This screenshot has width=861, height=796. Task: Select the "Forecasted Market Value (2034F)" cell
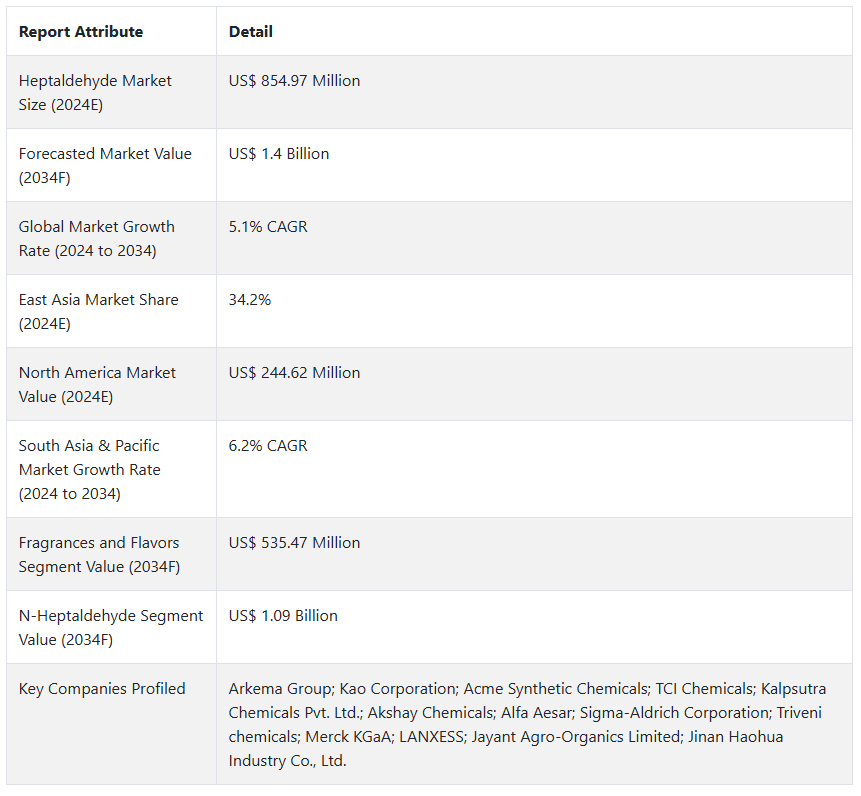point(105,165)
